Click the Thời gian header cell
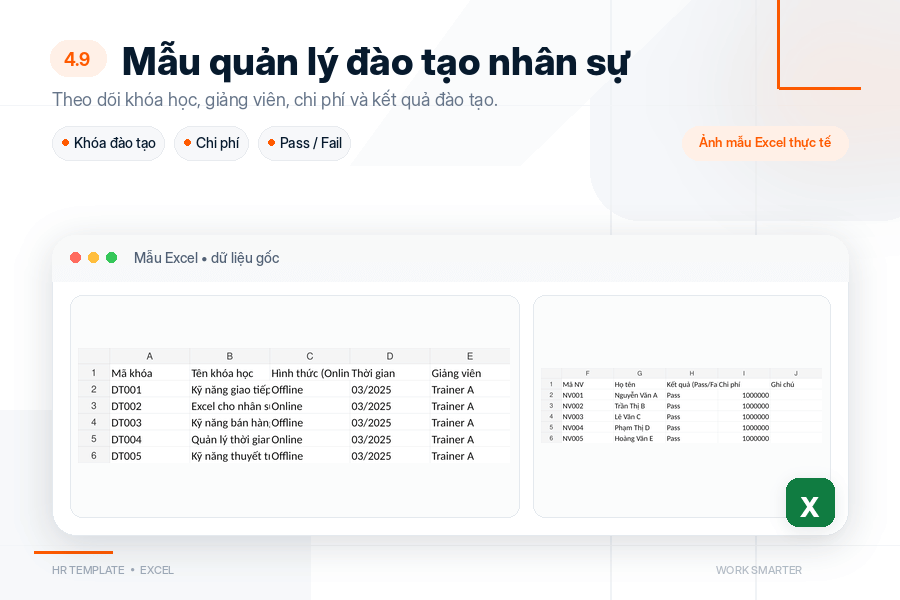Viewport: 900px width, 600px height. coord(390,373)
